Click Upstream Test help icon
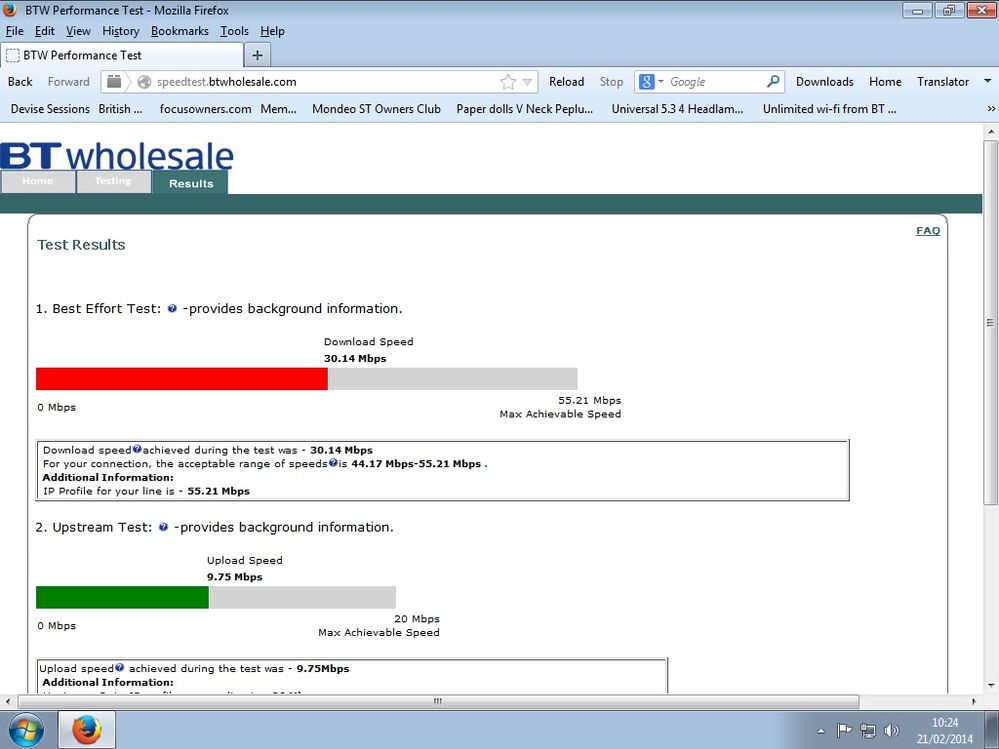This screenshot has width=999, height=749. click(163, 527)
